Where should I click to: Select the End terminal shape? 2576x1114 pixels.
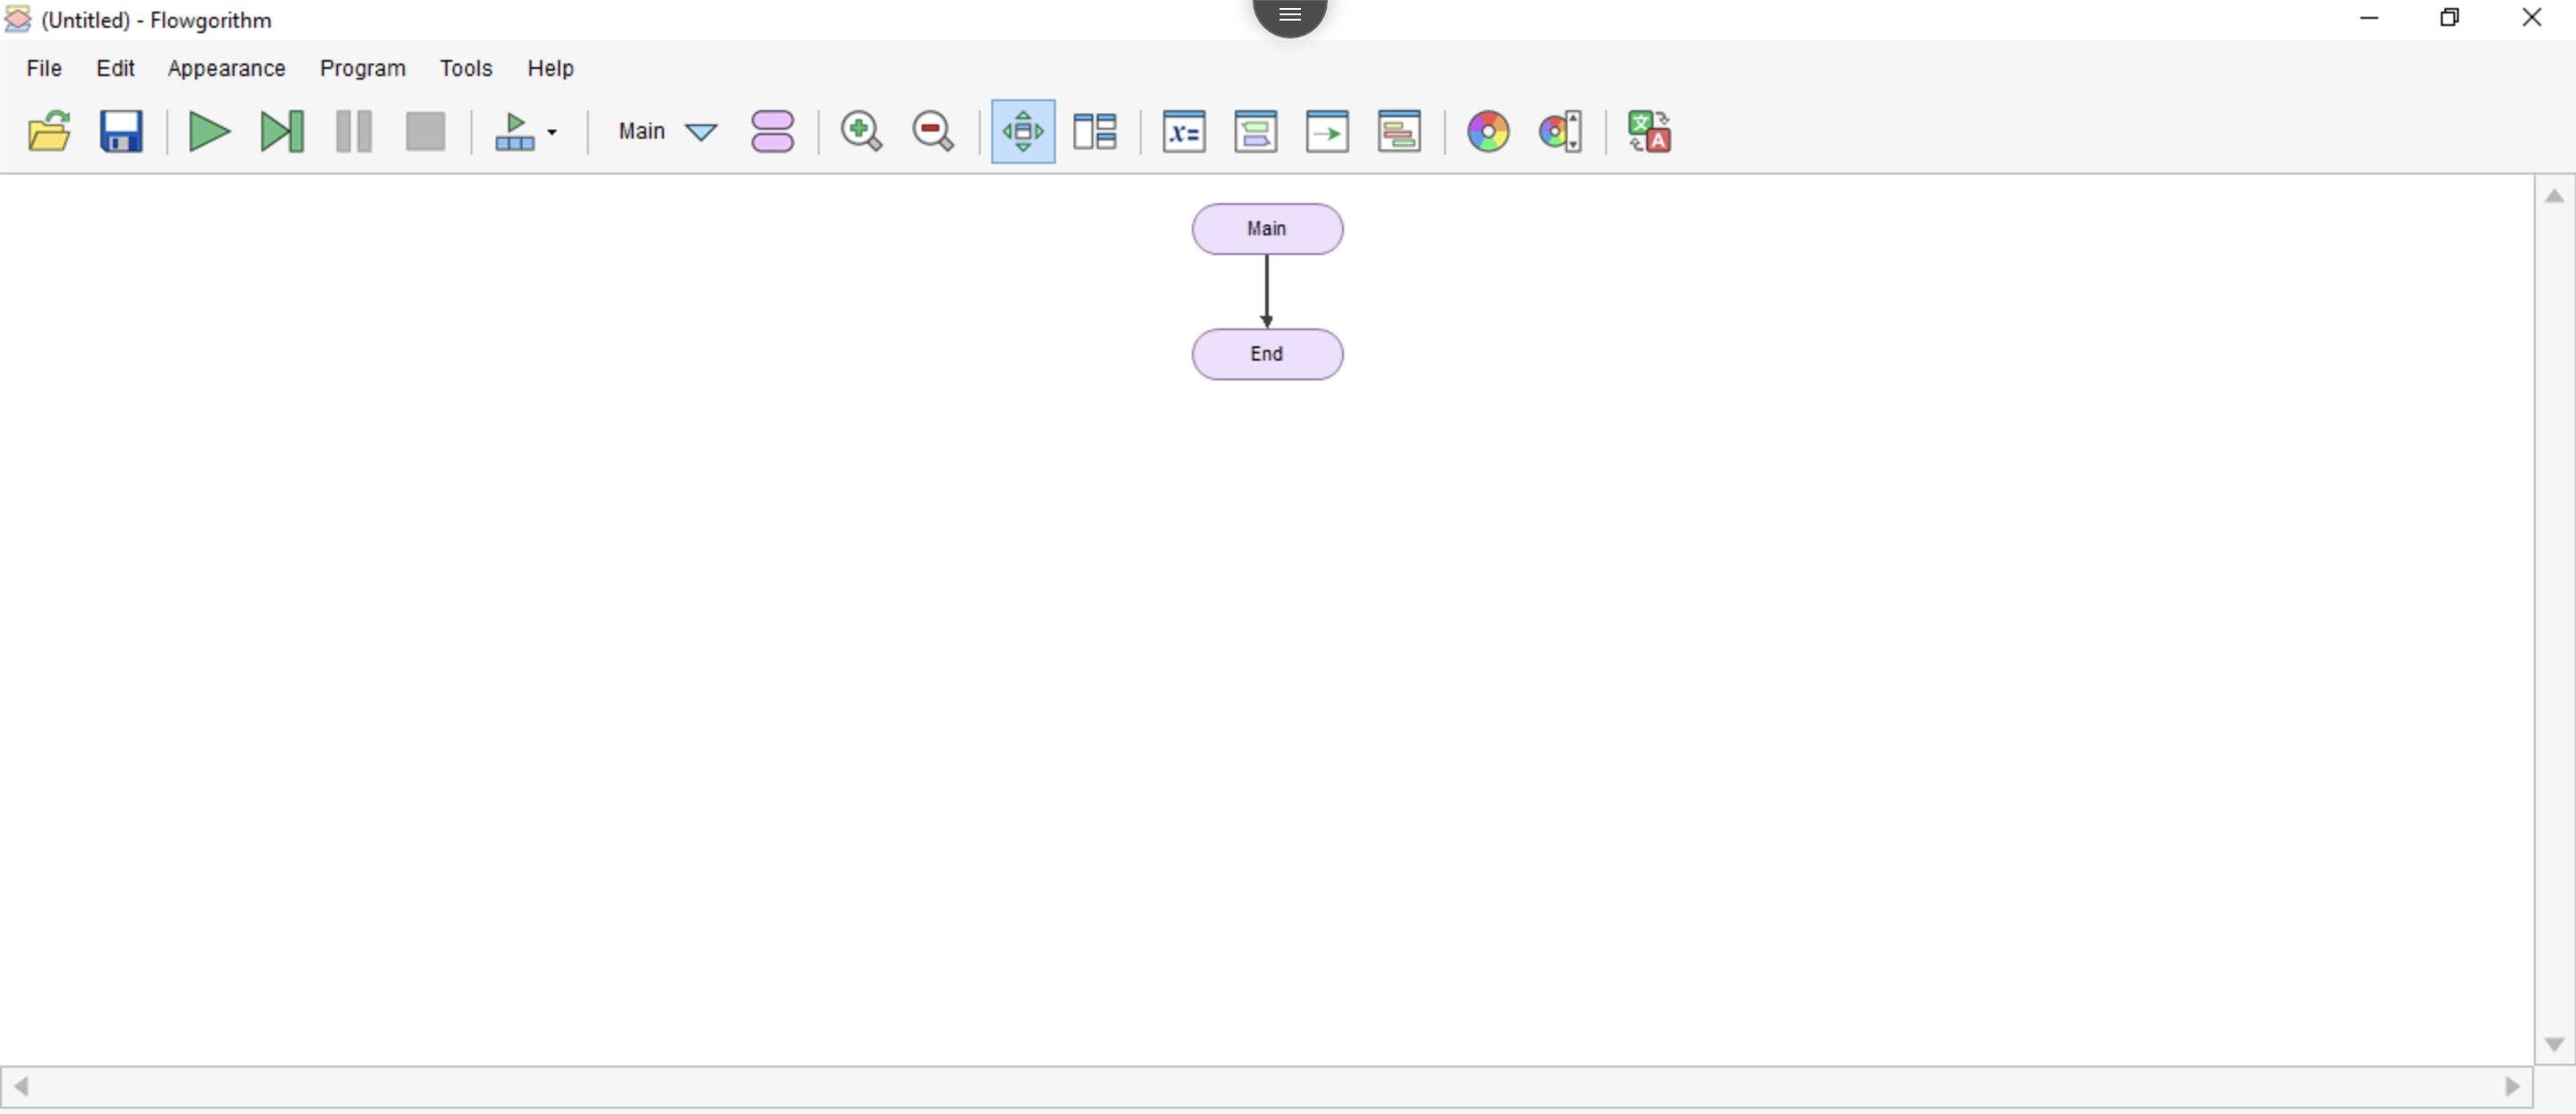[x=1266, y=354]
